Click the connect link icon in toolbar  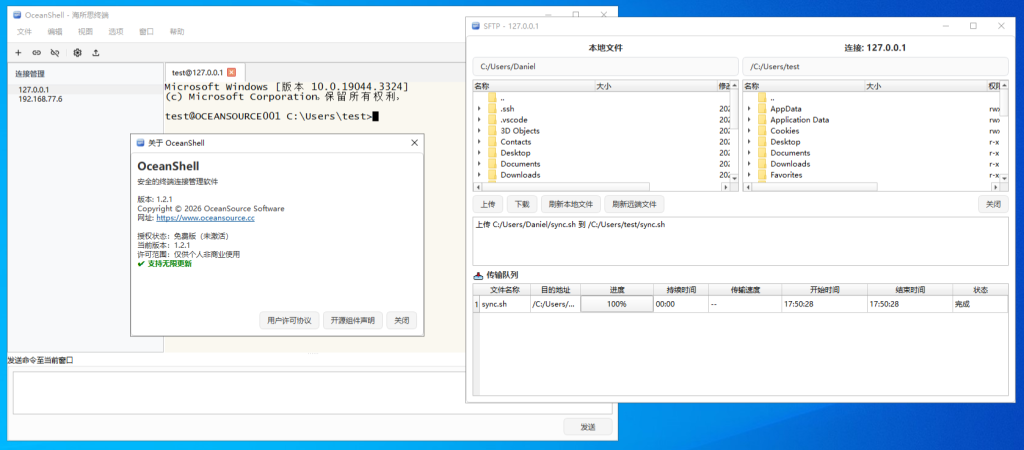click(x=37, y=53)
